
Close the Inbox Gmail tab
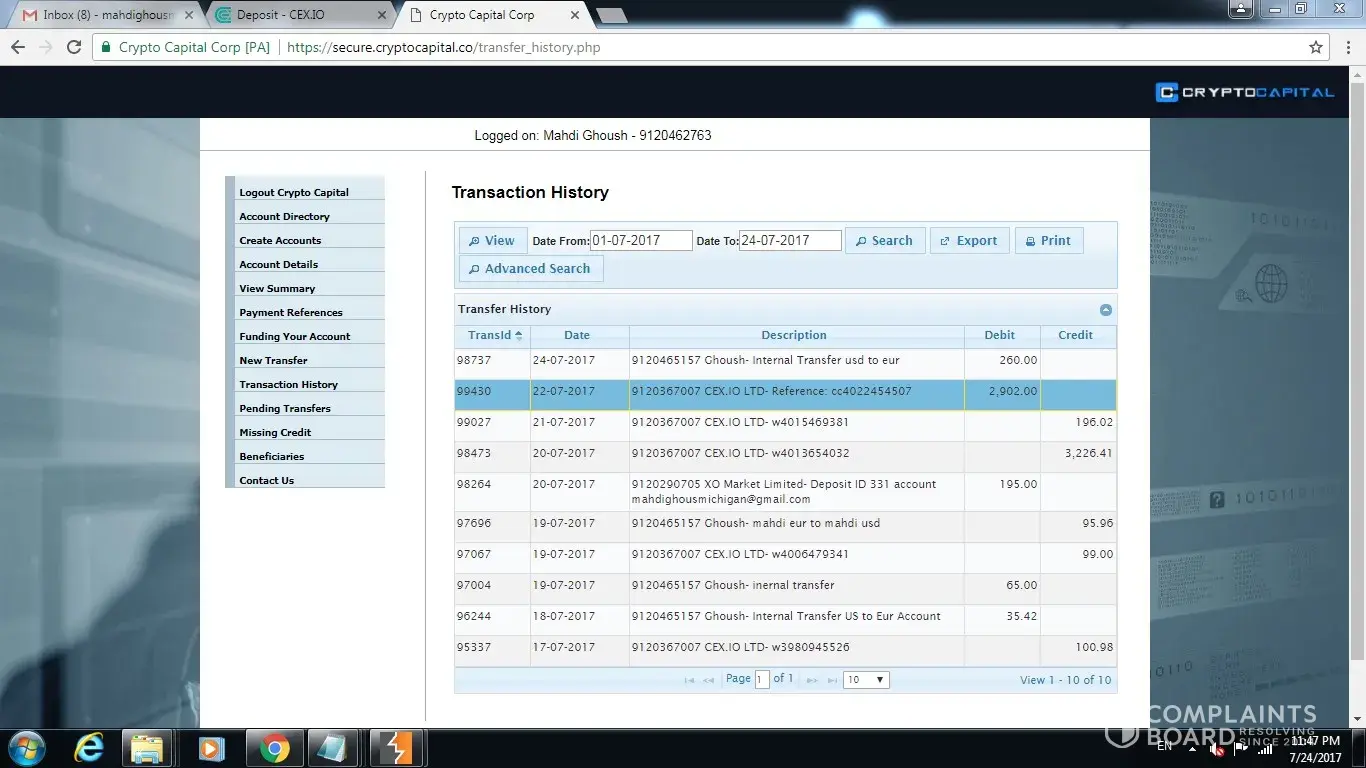click(x=189, y=15)
